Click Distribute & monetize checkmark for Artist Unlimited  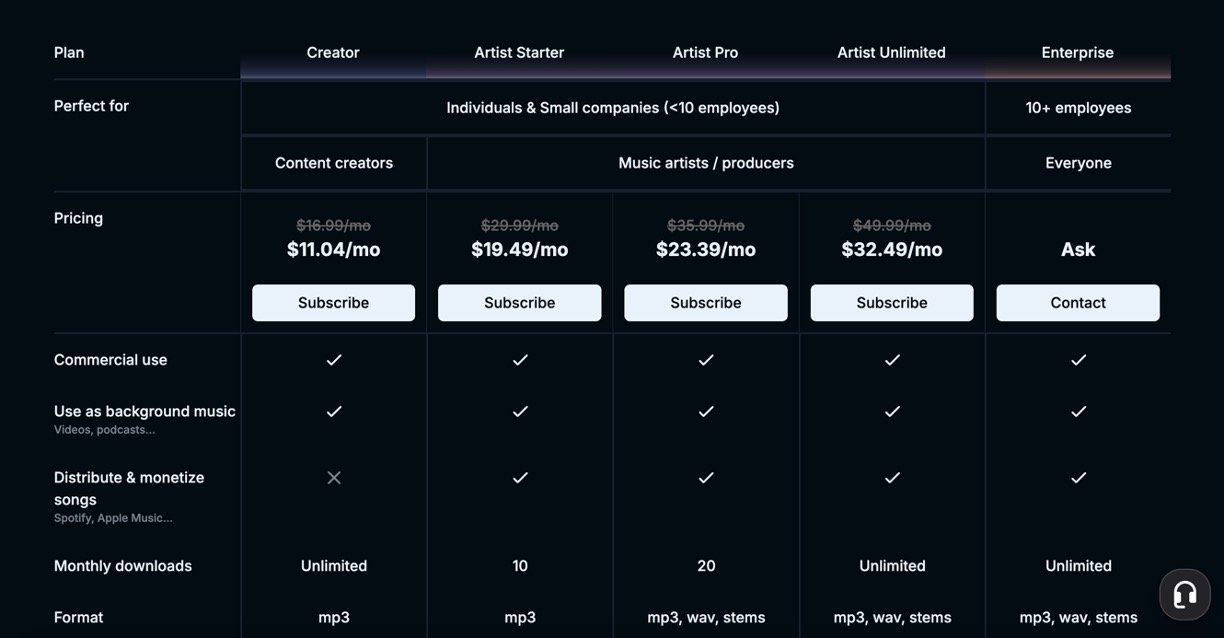892,478
